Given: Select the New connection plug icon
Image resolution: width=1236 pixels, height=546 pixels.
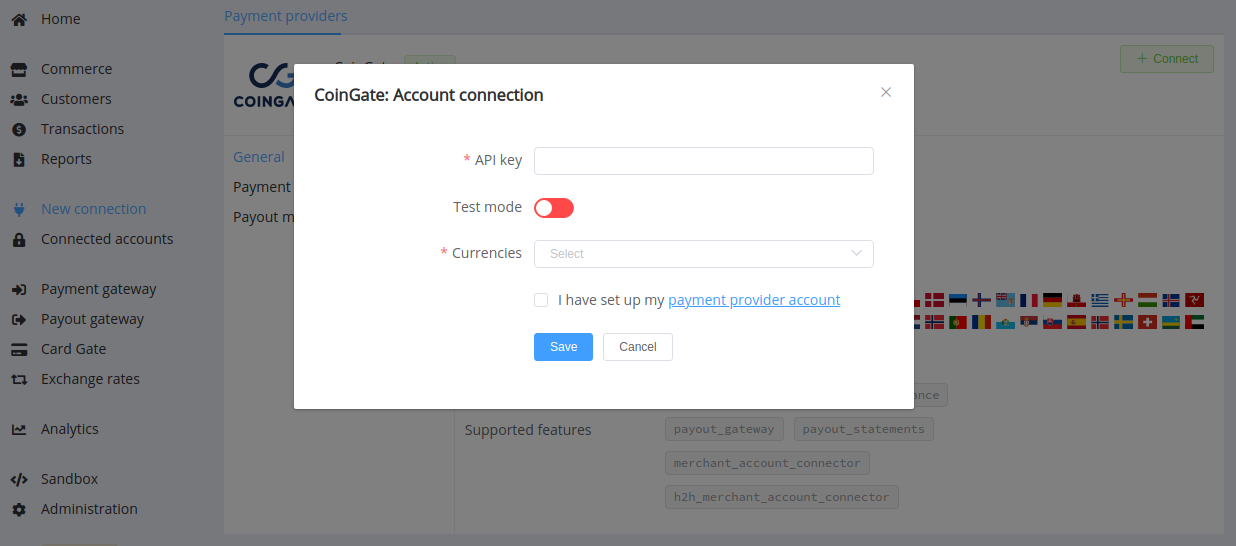Looking at the screenshot, I should [18, 209].
